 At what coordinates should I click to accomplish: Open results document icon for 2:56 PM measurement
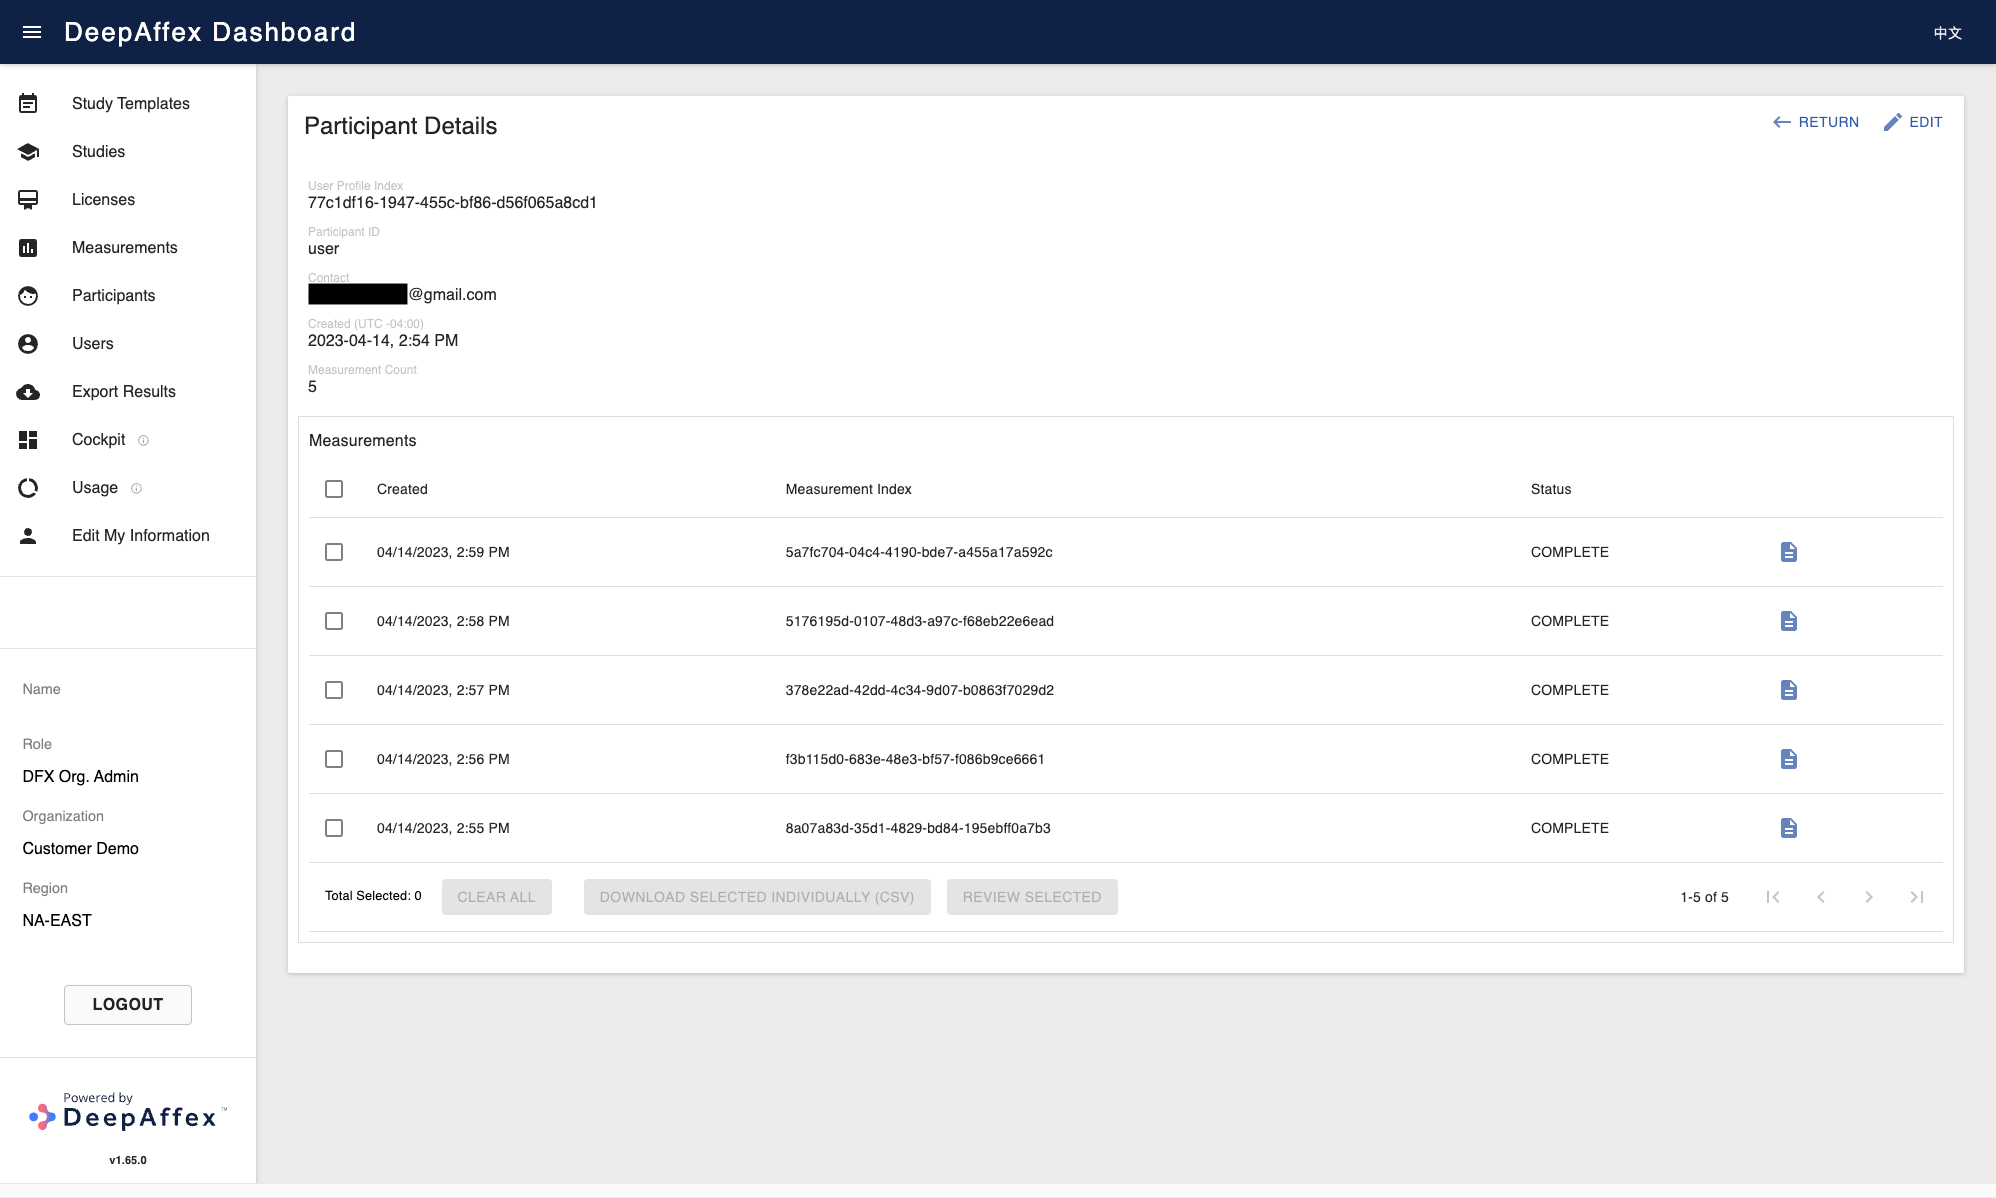coord(1789,759)
